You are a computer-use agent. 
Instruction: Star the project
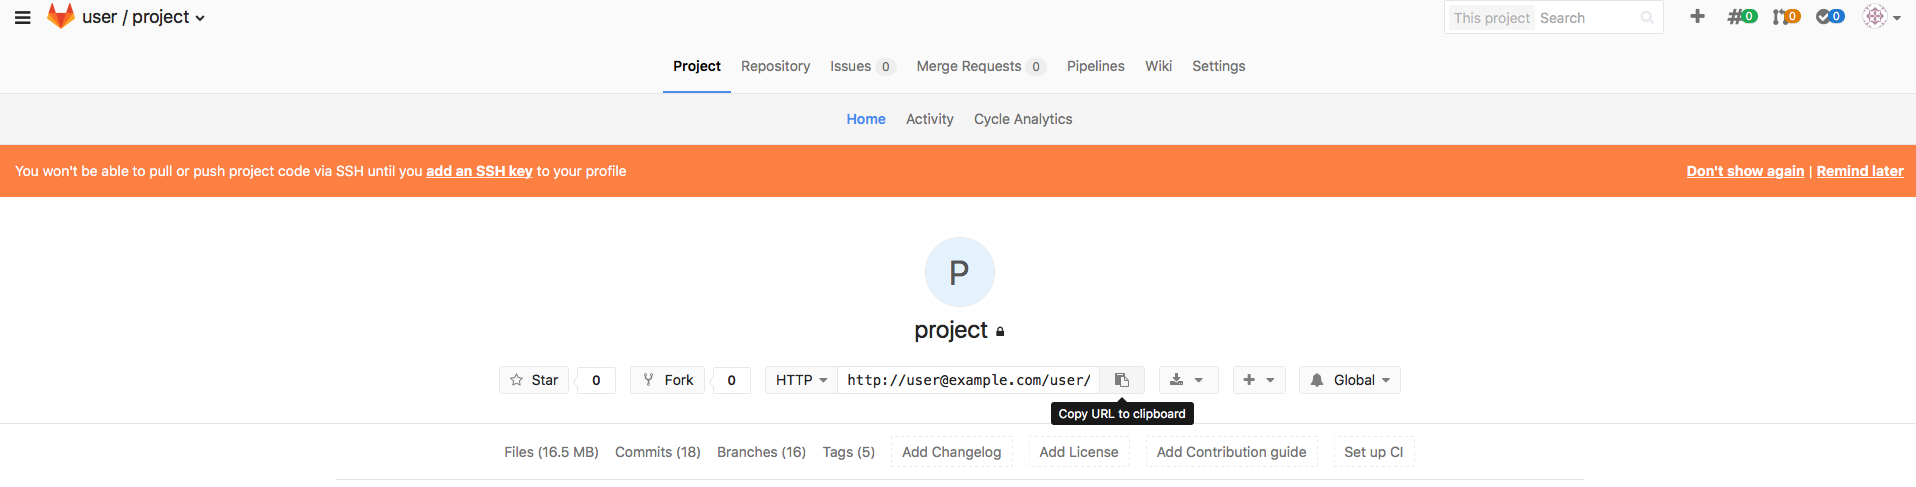coord(534,380)
